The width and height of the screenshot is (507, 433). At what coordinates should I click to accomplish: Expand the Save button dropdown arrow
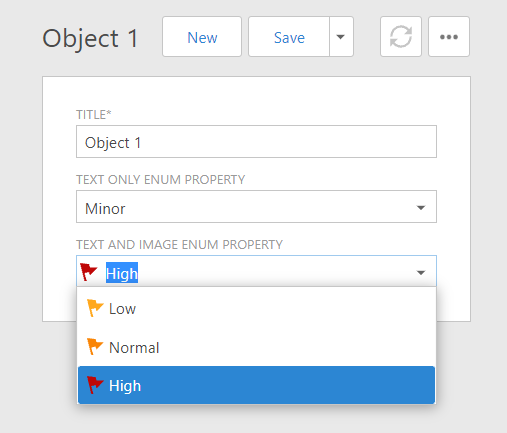coord(341,37)
